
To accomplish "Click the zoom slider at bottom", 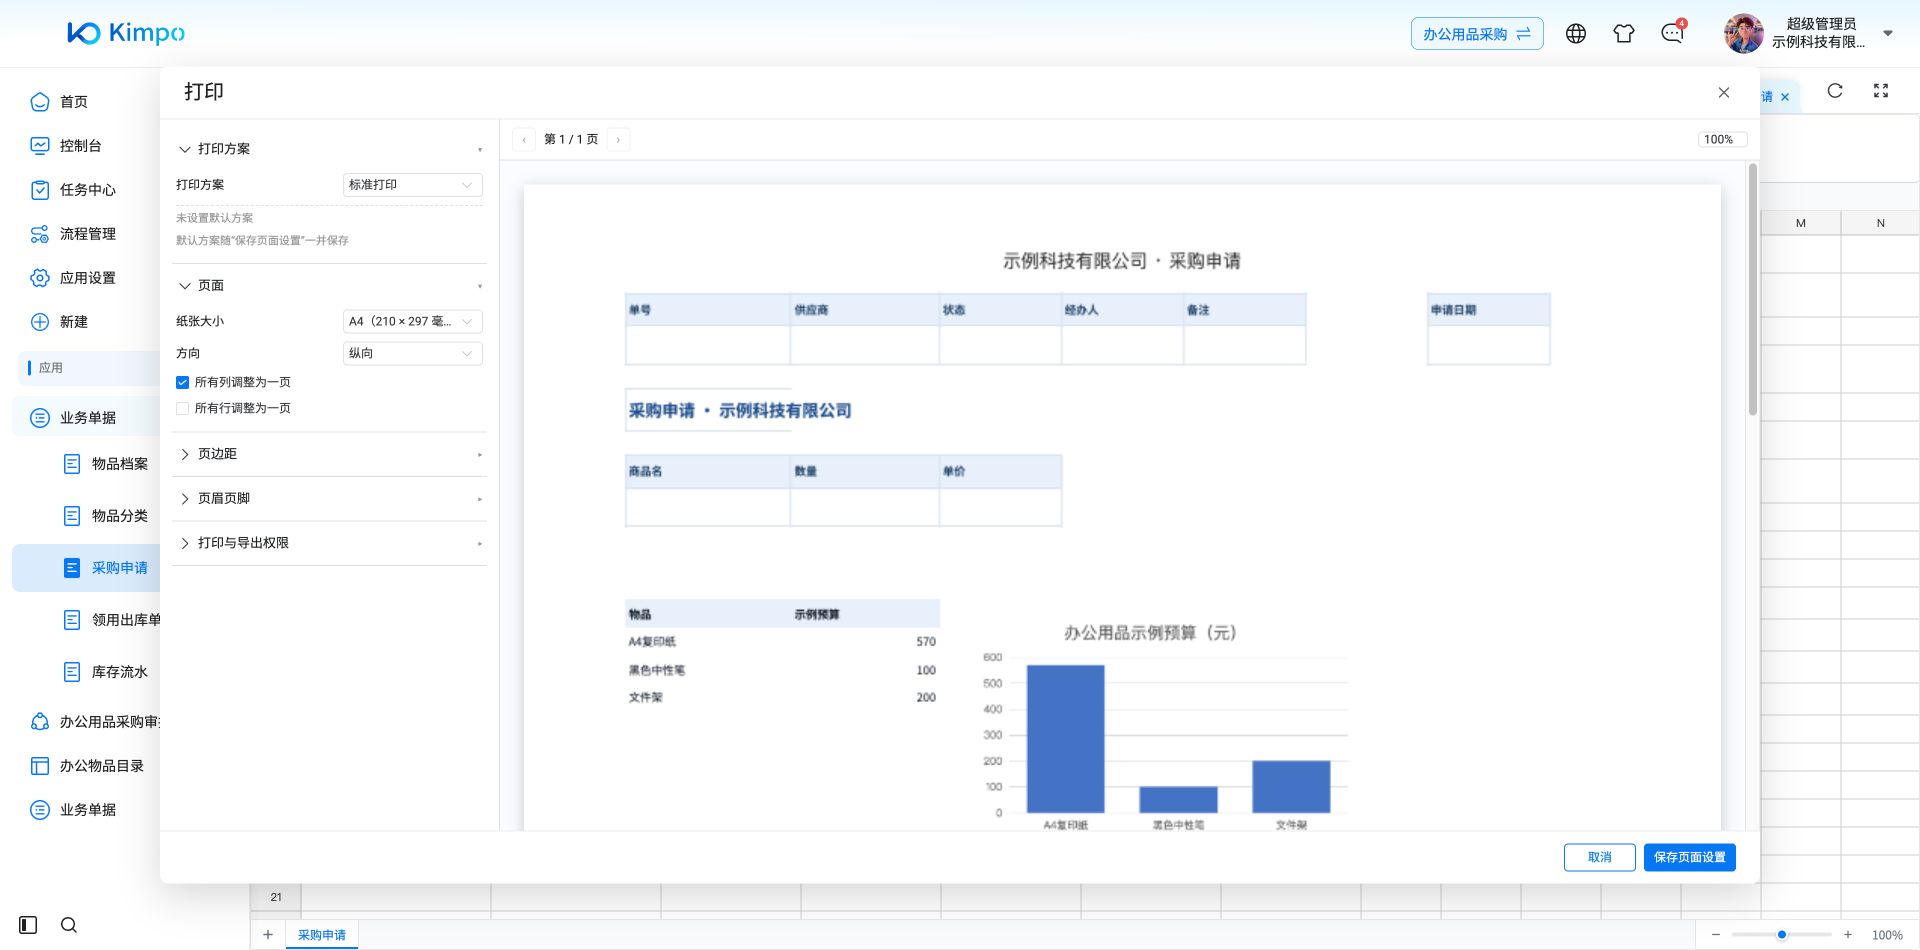I will point(1782,935).
